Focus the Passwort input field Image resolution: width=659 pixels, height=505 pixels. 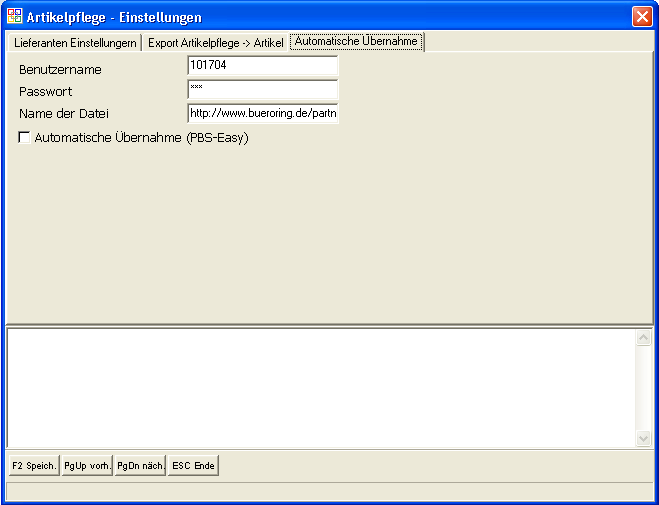[263, 91]
